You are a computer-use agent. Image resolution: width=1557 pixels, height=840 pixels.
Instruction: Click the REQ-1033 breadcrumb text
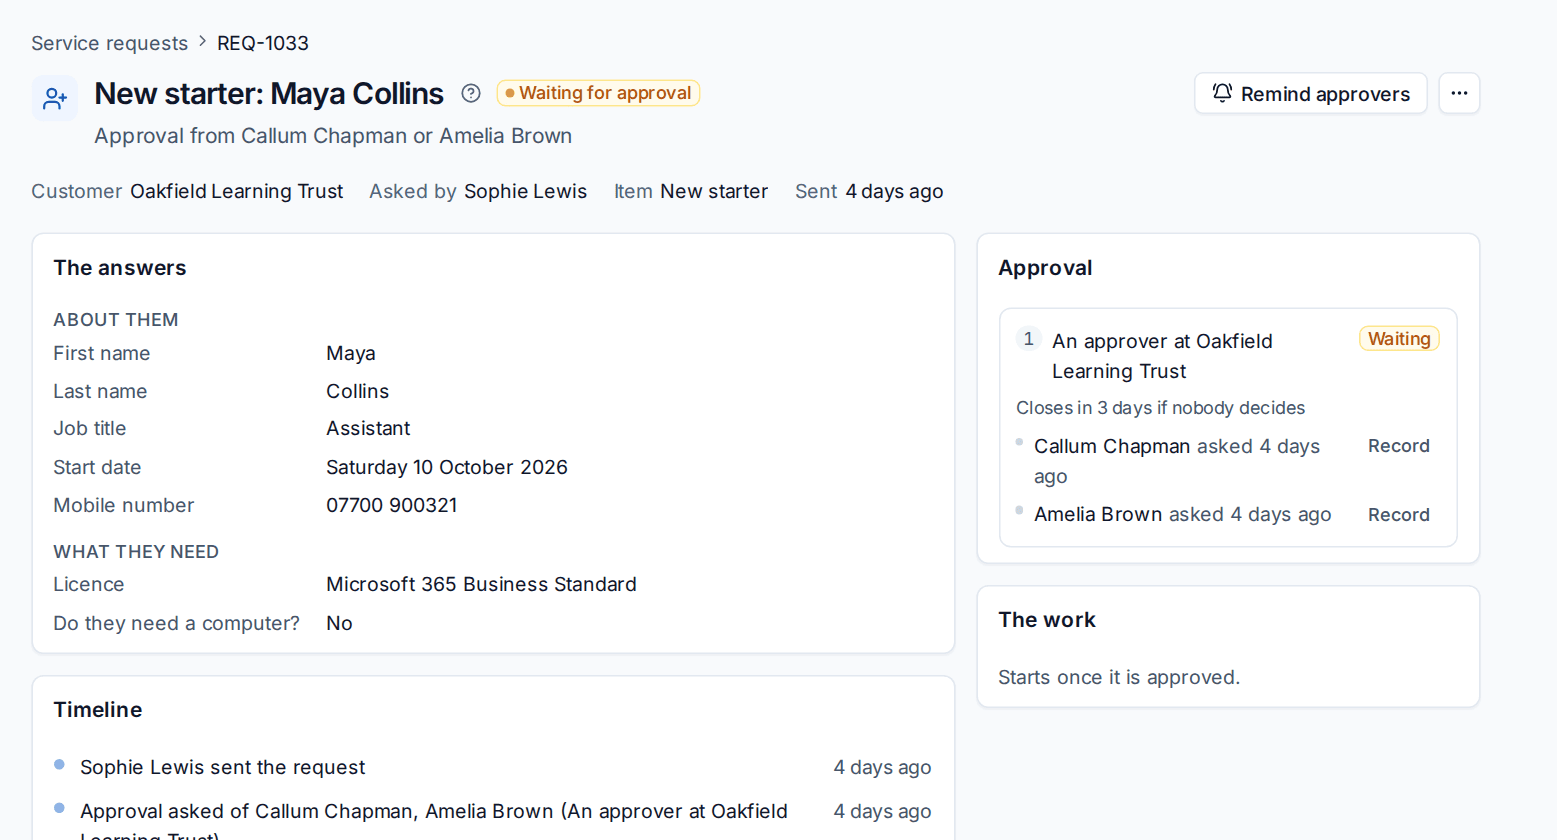coord(263,43)
